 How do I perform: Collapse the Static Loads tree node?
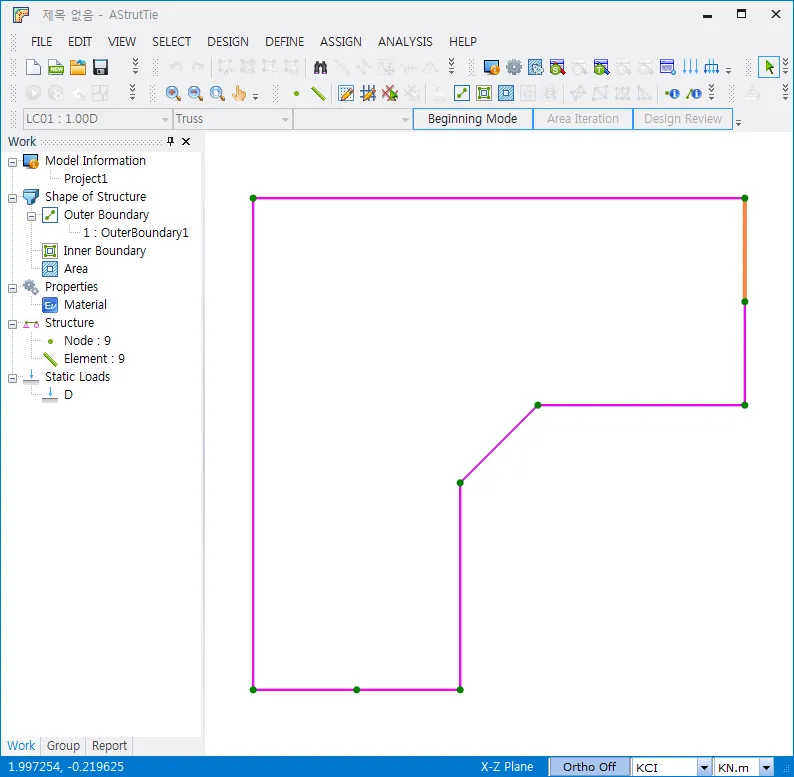[12, 378]
